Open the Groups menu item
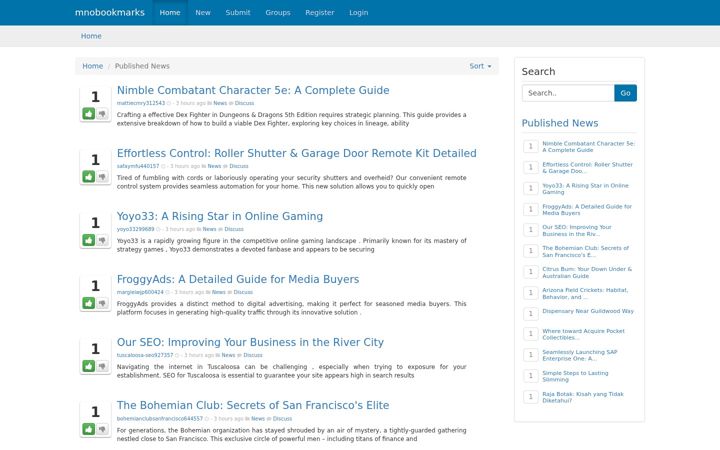This screenshot has width=720, height=450. [278, 12]
